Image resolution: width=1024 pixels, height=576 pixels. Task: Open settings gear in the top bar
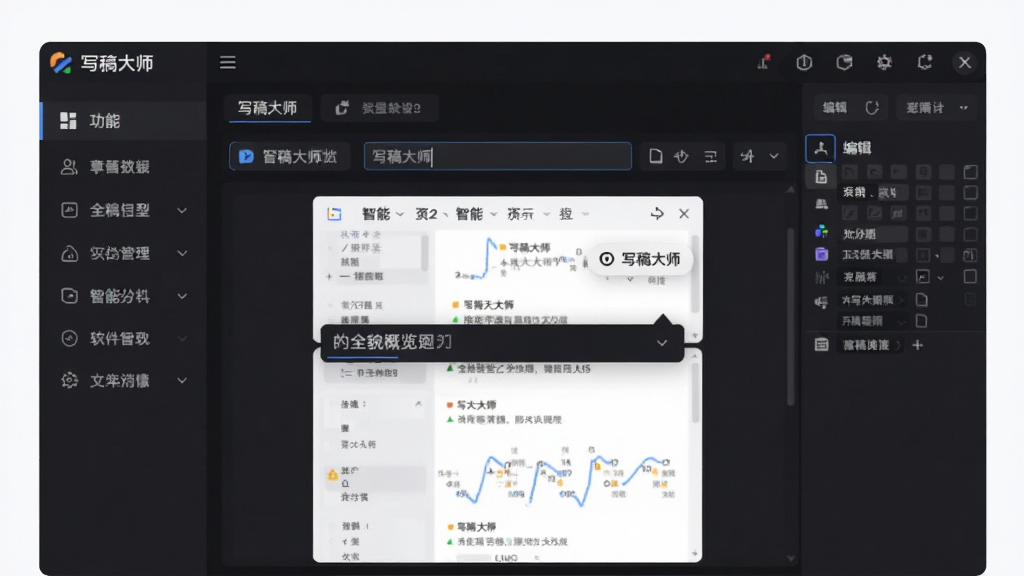(x=884, y=62)
